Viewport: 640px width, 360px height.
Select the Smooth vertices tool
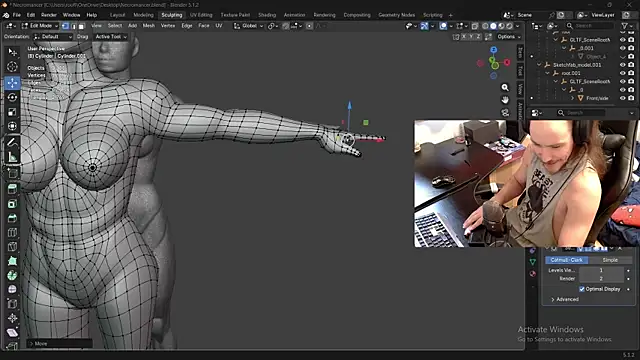pos(12,289)
